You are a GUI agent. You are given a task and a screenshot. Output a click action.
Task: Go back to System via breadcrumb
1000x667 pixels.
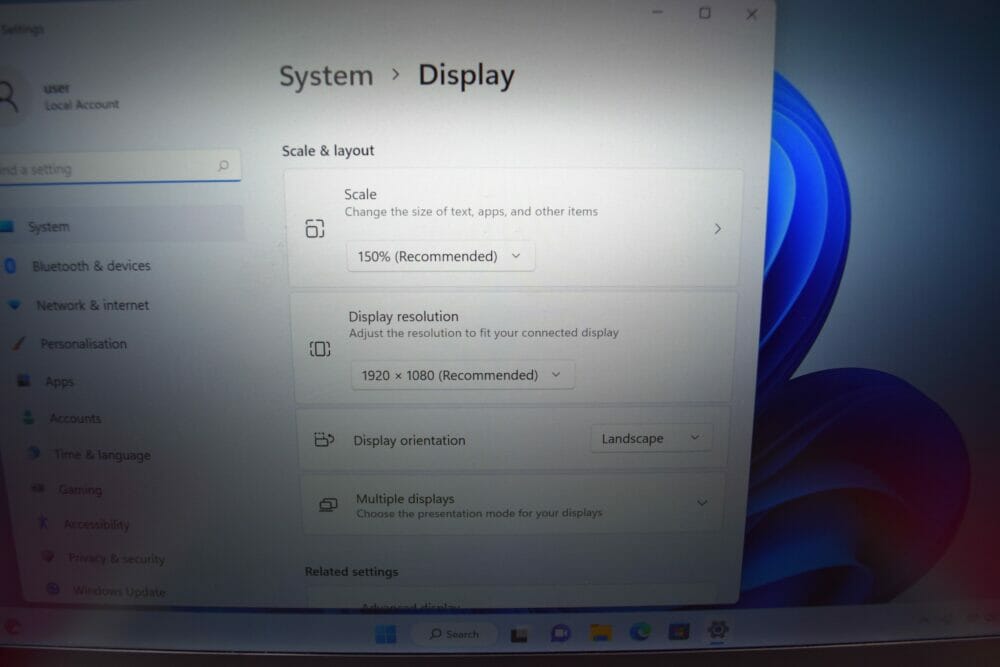326,77
